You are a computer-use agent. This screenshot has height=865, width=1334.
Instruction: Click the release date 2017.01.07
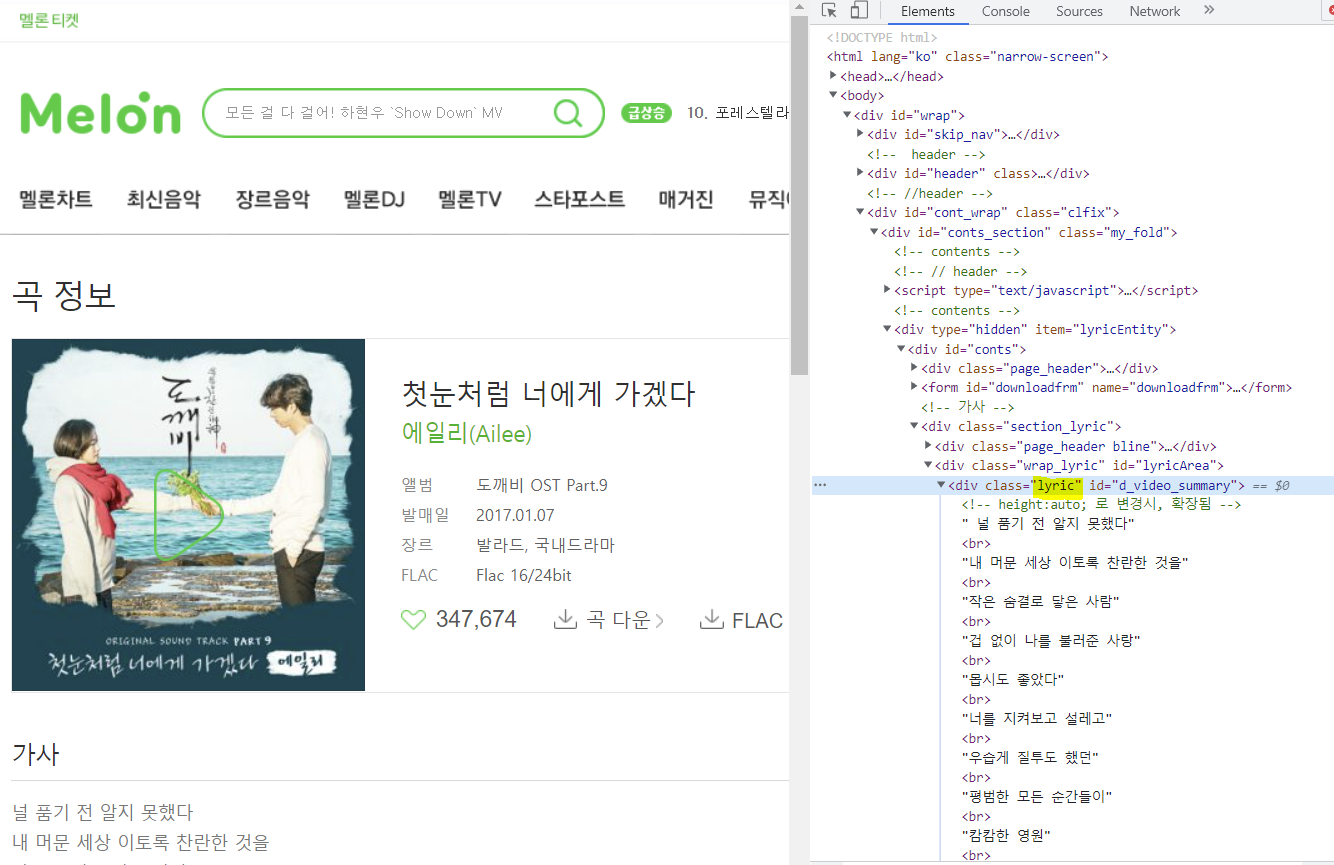coord(515,515)
